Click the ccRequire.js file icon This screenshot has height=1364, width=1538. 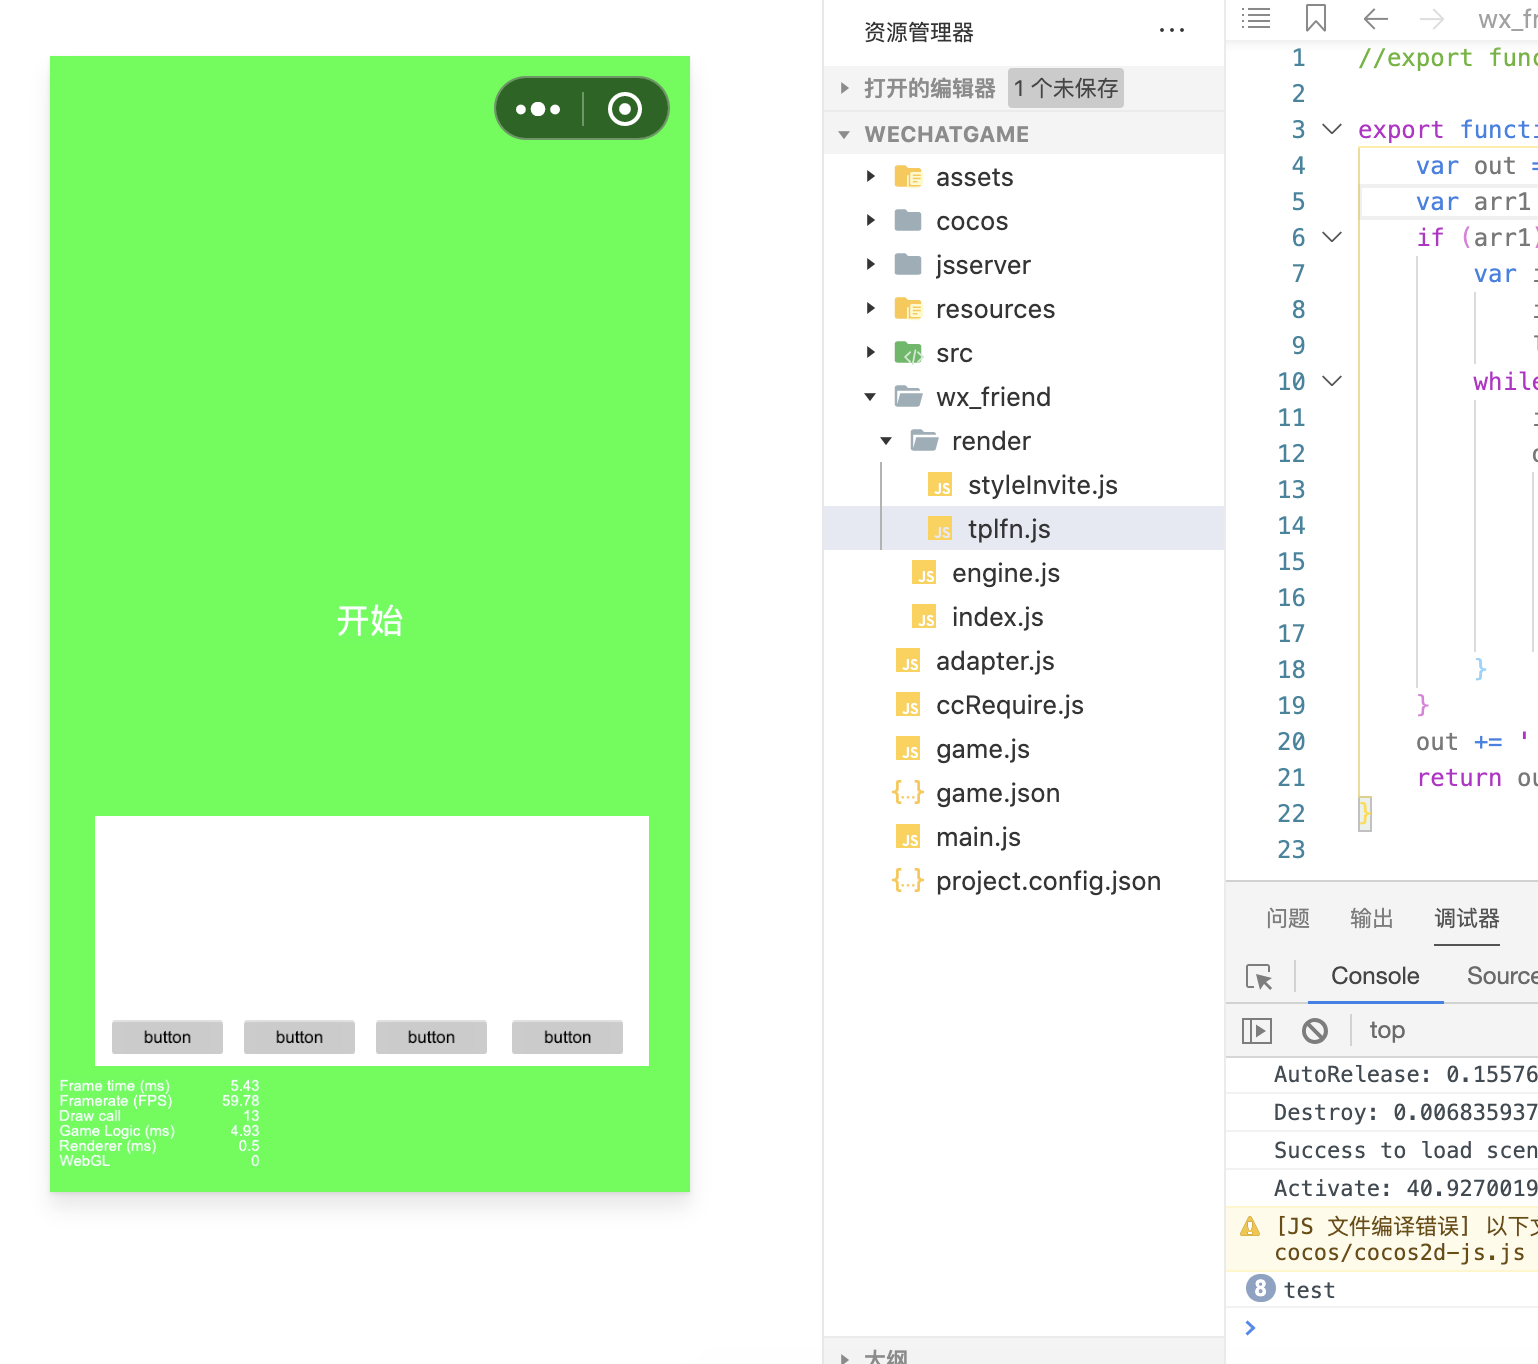pos(908,706)
